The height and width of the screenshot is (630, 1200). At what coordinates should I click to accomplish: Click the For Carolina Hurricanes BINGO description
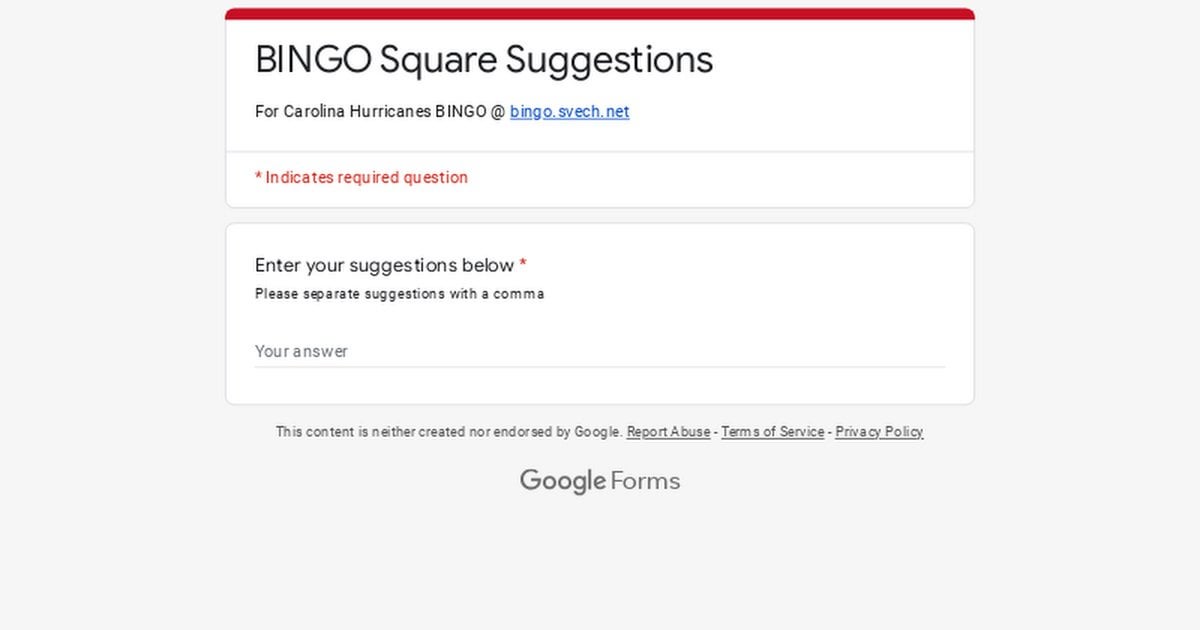pos(380,111)
